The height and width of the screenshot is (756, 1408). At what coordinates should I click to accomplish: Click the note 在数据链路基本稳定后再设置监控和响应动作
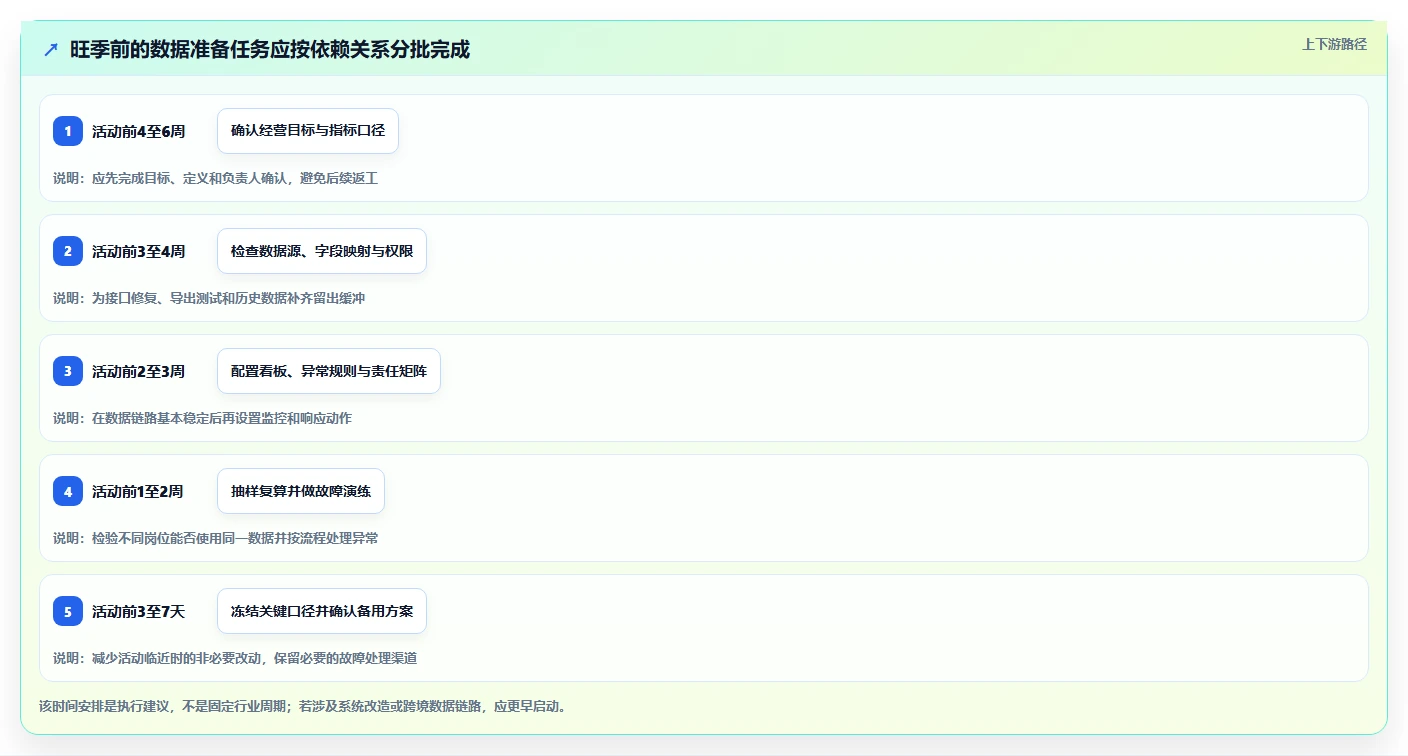pos(222,418)
